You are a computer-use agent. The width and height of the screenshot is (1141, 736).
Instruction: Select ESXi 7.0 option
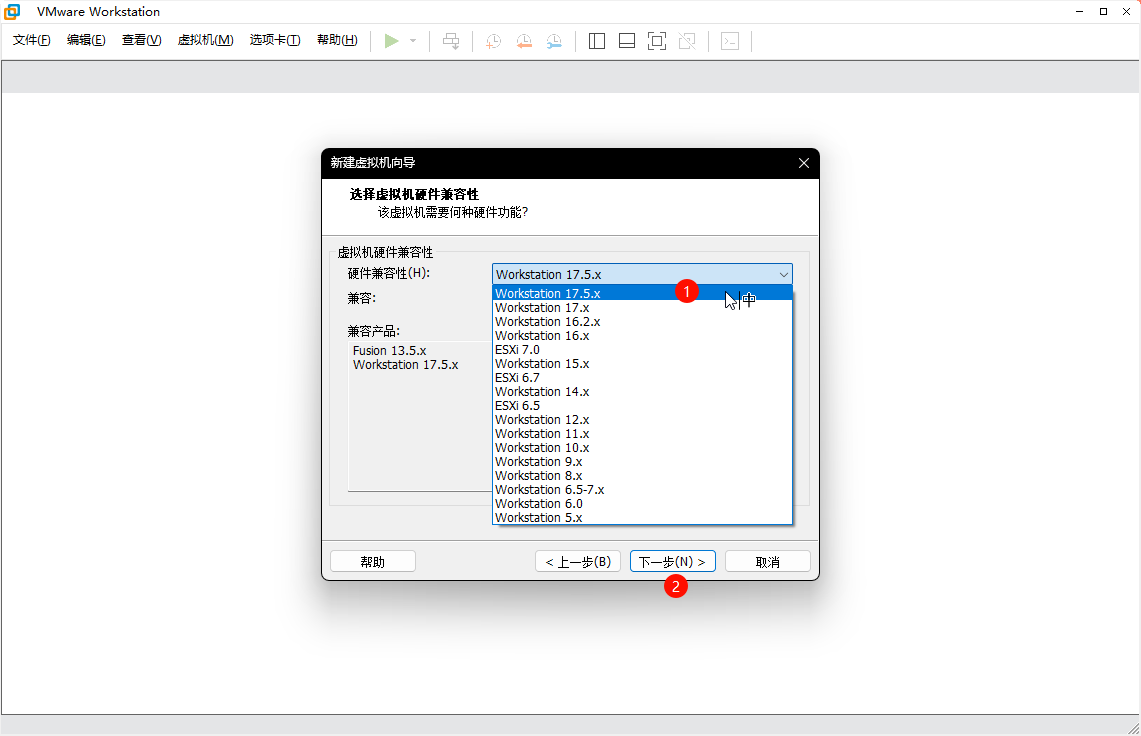pyautogui.click(x=642, y=349)
